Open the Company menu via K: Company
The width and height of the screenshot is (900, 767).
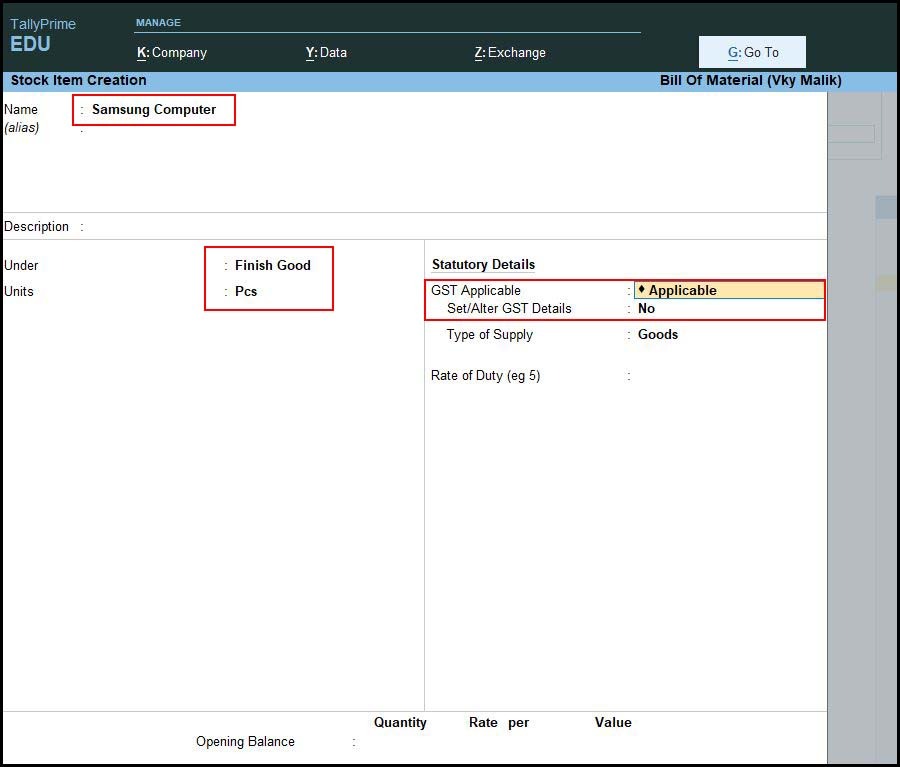(172, 52)
